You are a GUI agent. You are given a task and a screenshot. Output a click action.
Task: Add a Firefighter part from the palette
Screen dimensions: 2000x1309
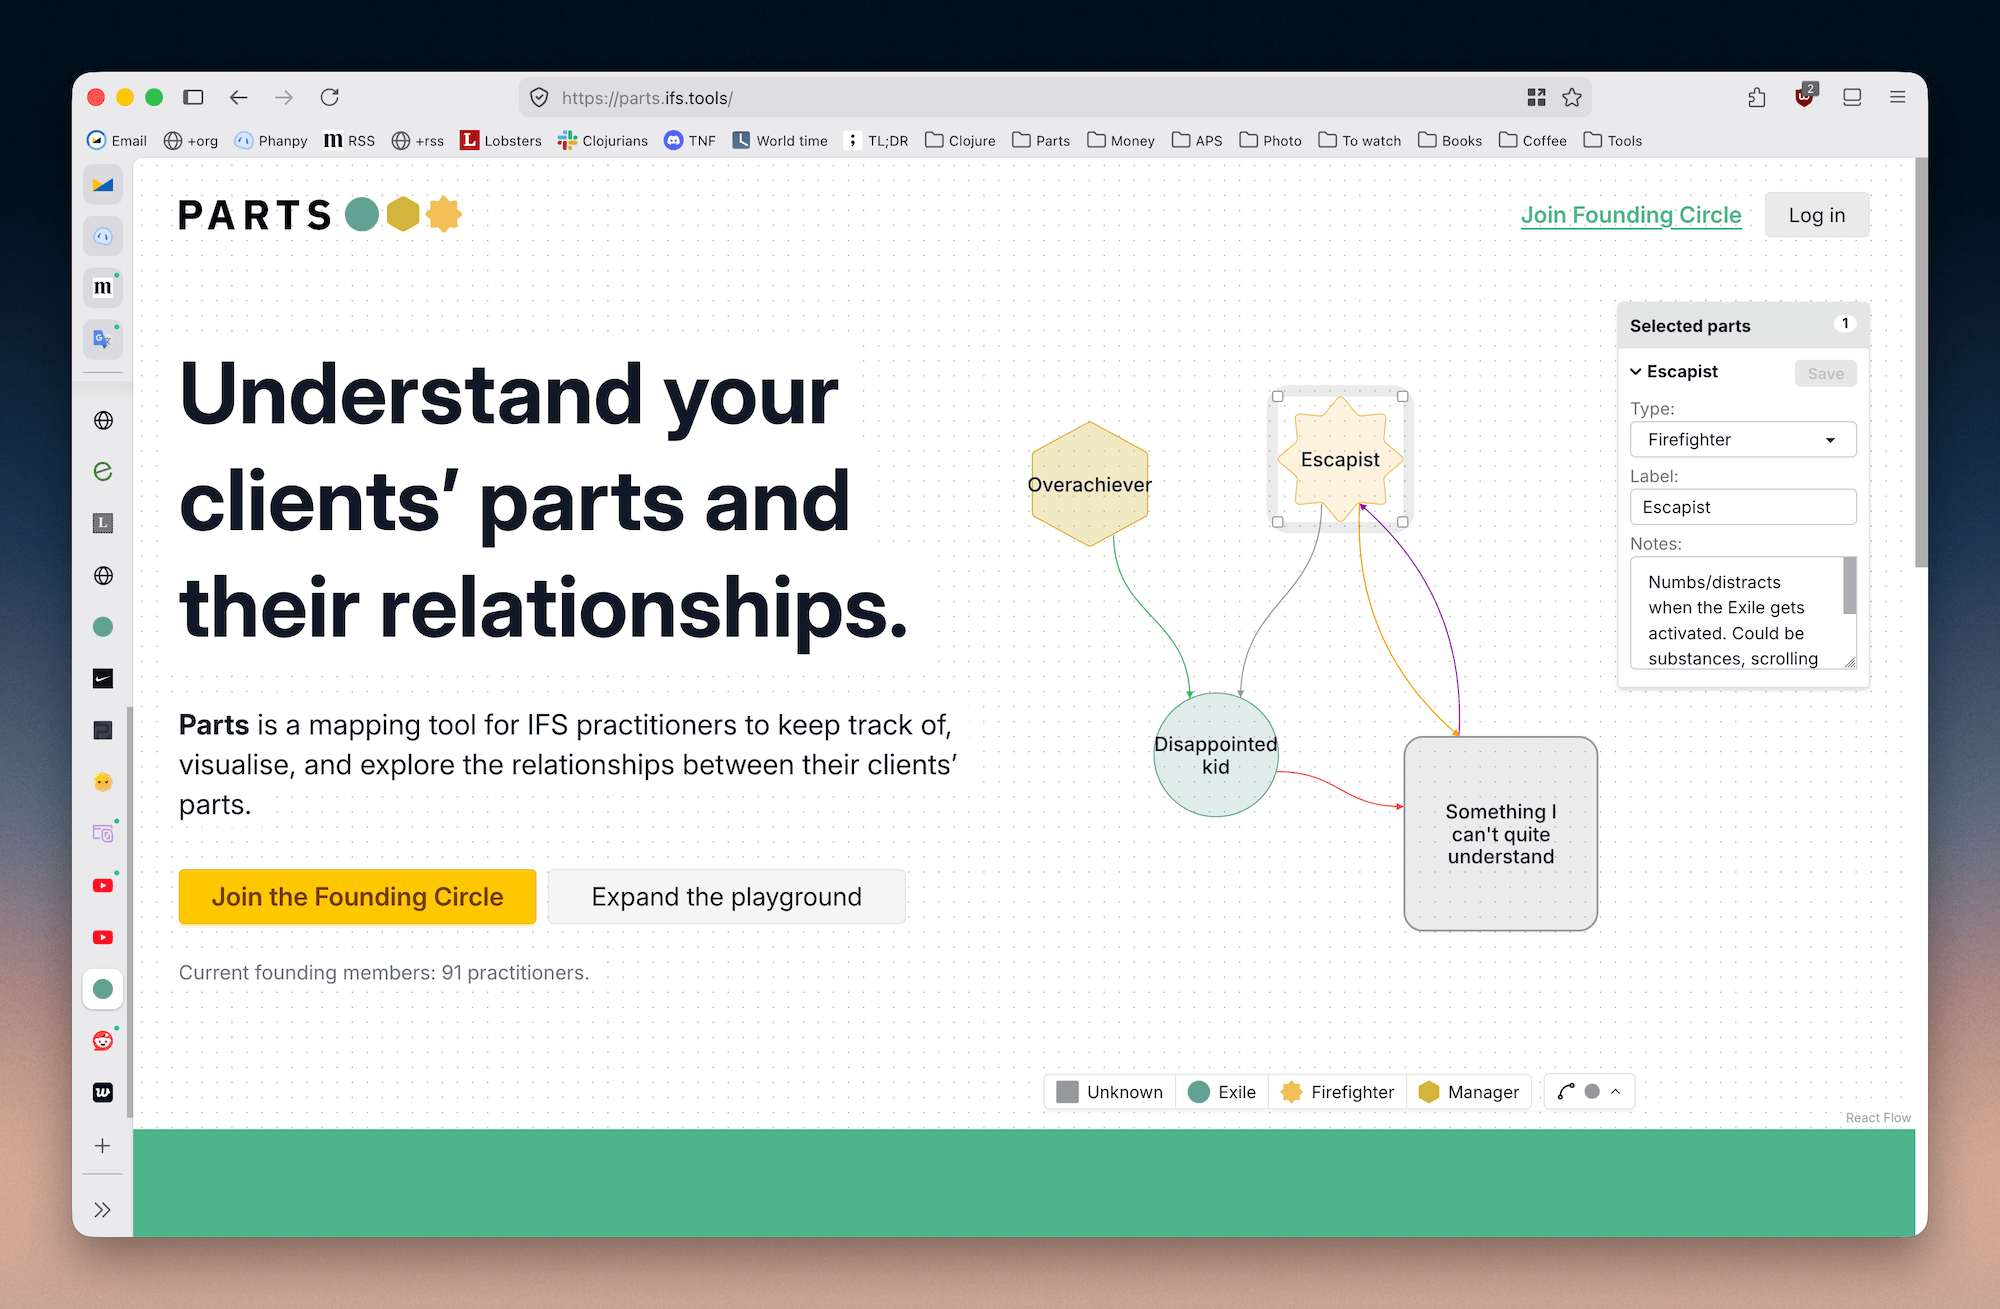(x=1338, y=1092)
